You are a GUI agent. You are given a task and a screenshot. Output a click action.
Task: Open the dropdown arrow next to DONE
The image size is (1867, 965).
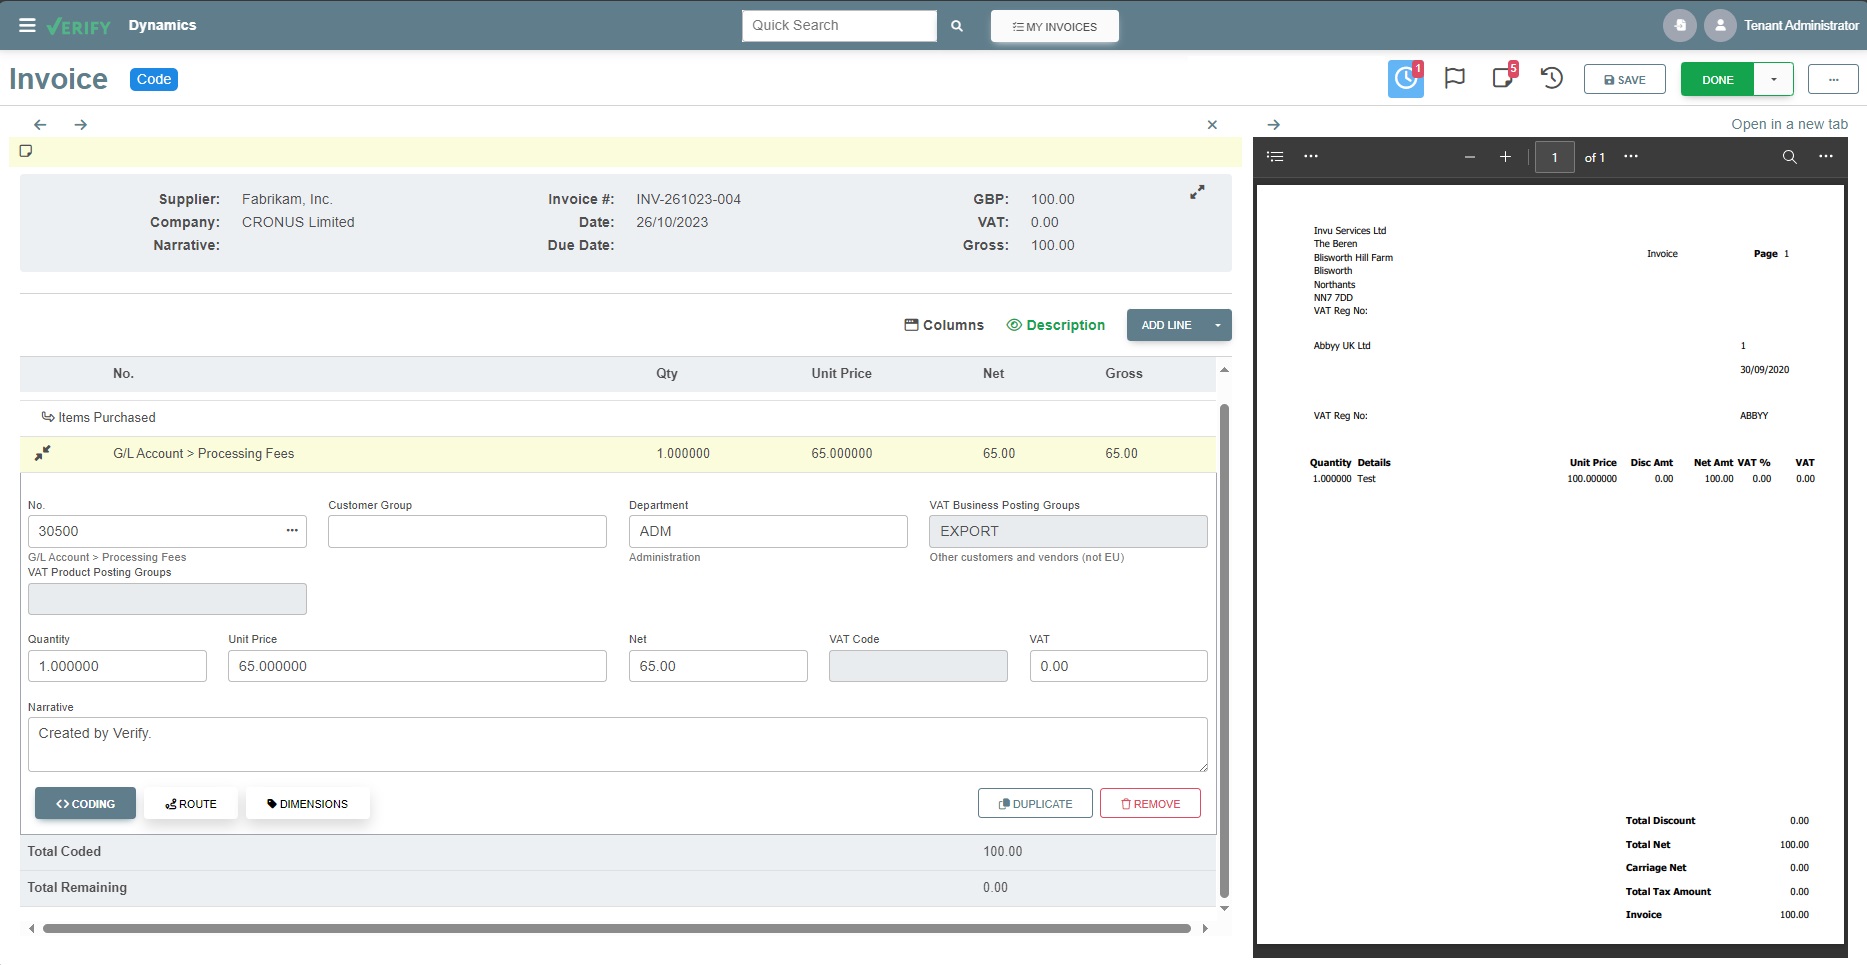point(1774,79)
